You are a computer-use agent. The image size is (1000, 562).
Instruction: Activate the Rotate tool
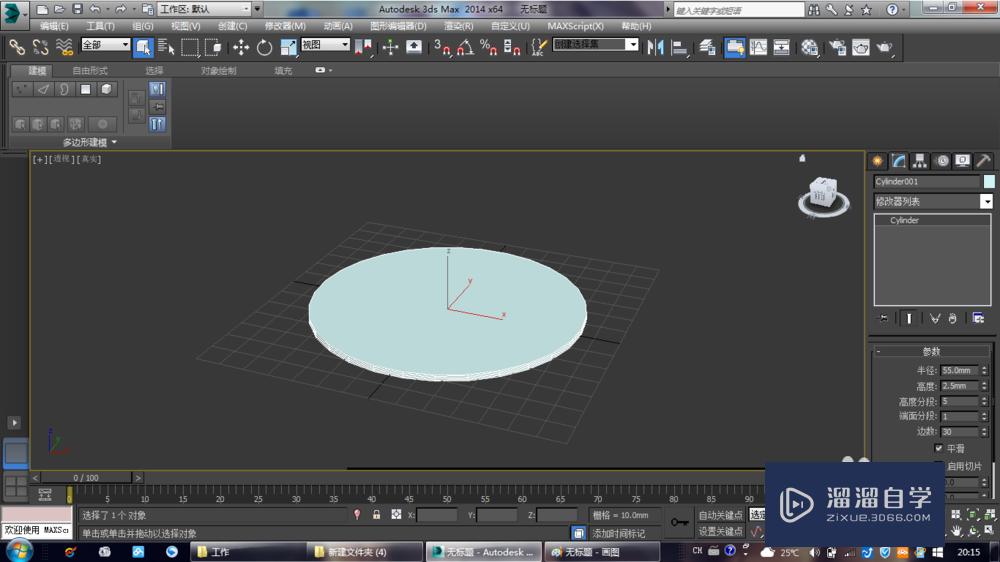click(x=264, y=47)
